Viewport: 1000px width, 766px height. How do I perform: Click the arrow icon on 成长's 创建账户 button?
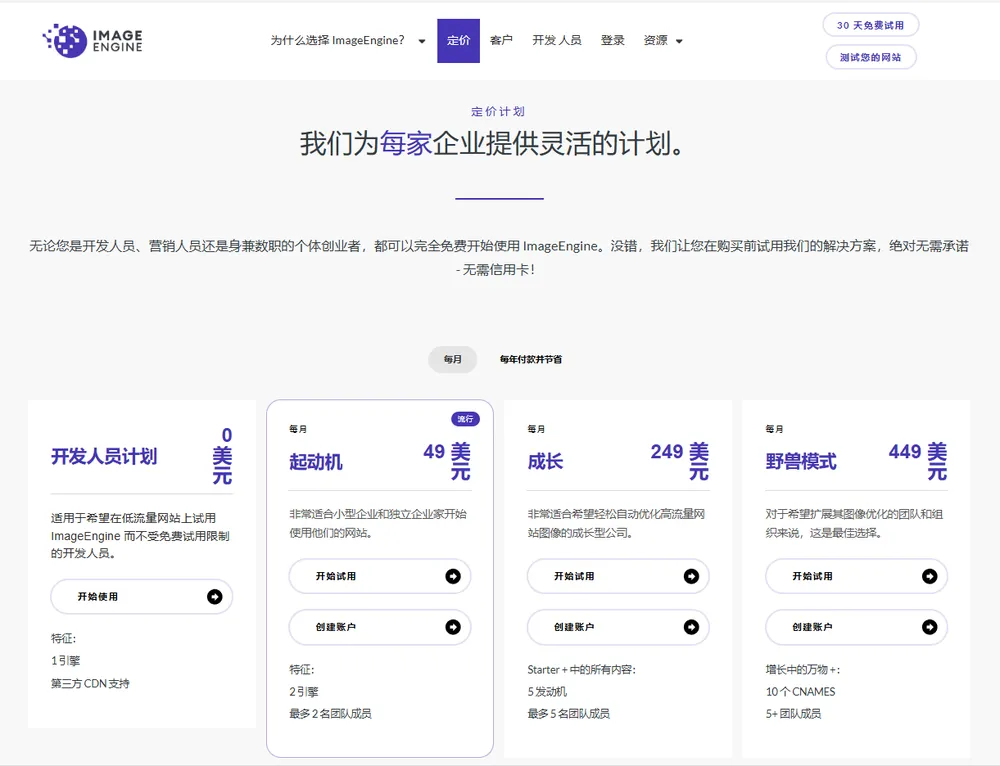coord(690,627)
